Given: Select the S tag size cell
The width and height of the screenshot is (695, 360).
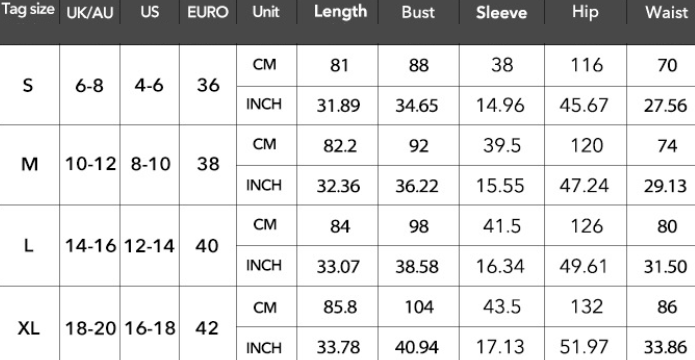Looking at the screenshot, I should [27, 85].
